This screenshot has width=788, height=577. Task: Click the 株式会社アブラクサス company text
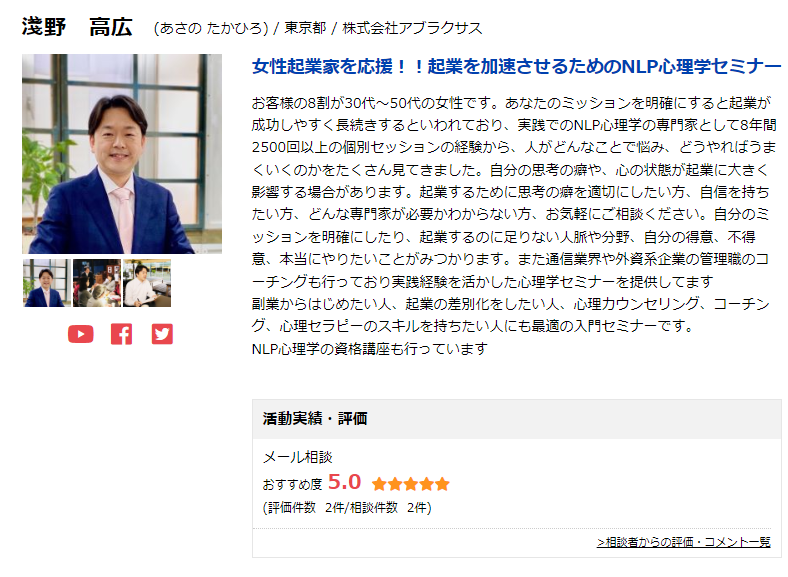412,28
